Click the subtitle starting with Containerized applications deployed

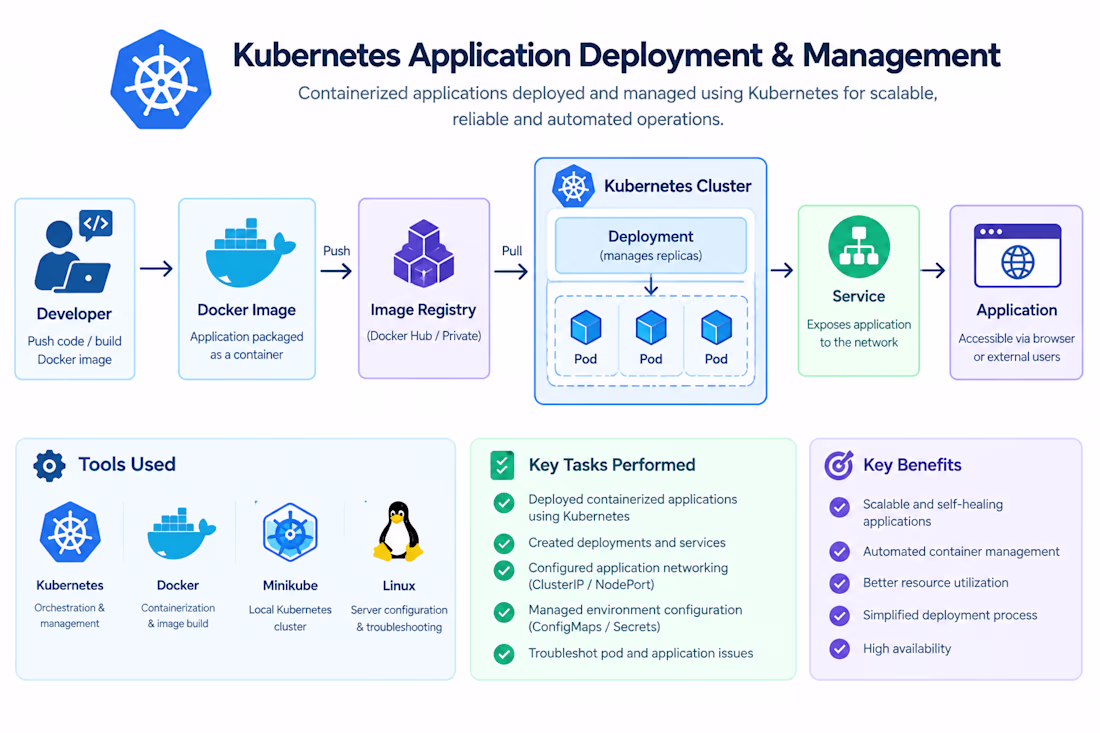click(x=617, y=106)
